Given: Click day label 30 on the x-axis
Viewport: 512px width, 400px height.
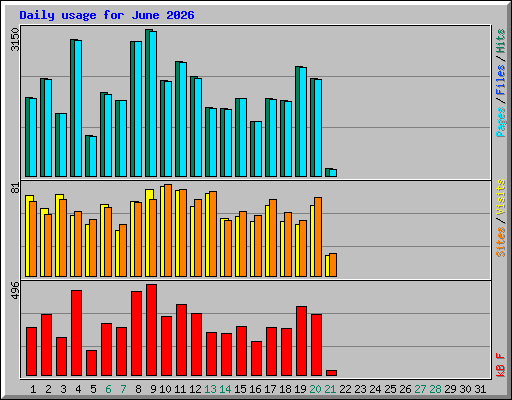Looking at the screenshot, I should 465,389.
